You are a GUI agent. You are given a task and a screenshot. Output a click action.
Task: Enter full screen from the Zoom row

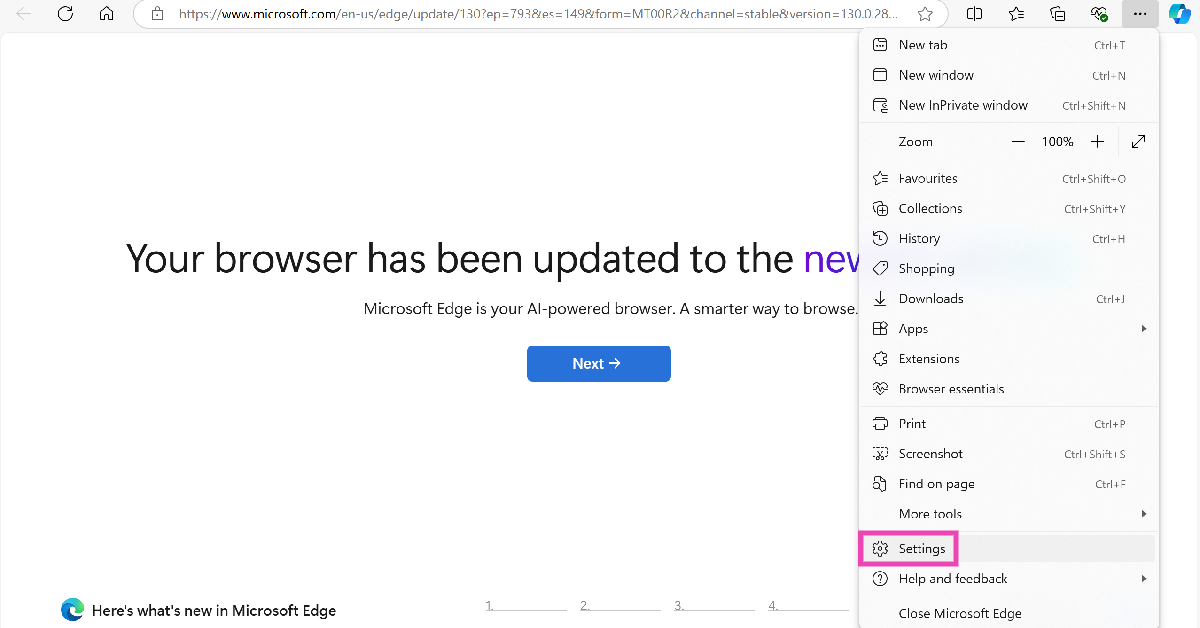[1138, 142]
